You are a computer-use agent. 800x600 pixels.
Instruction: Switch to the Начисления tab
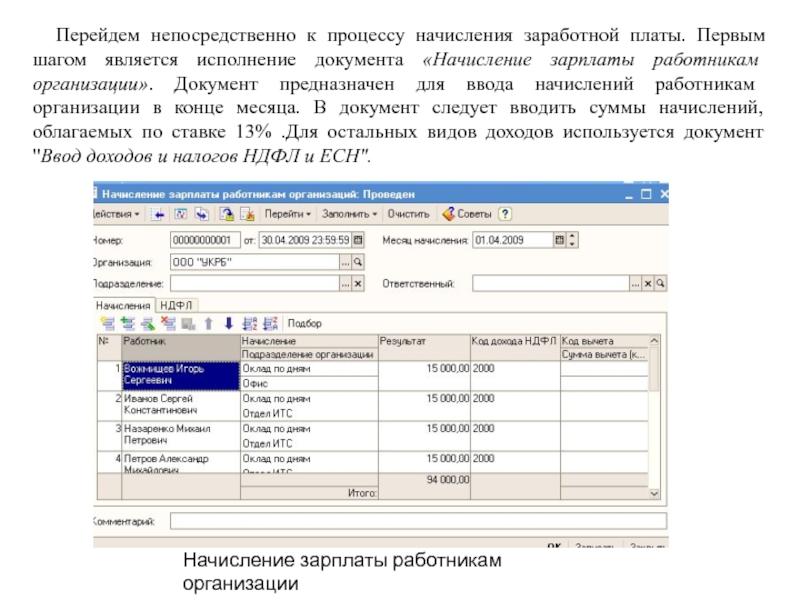click(123, 306)
